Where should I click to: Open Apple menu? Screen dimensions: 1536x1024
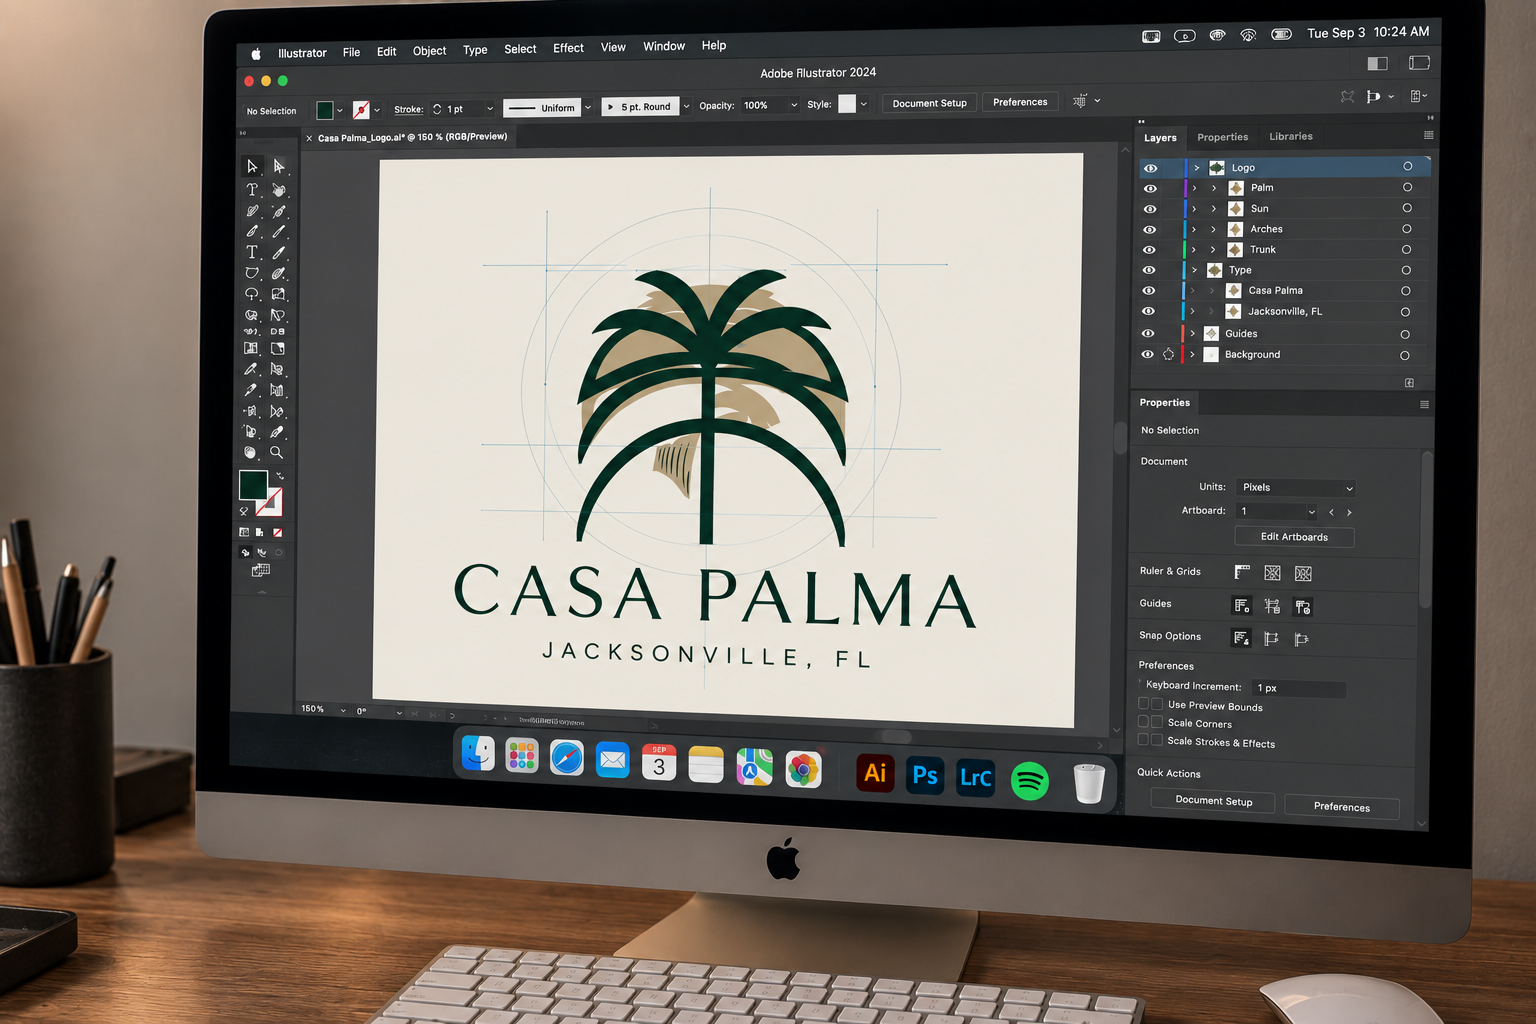[255, 54]
